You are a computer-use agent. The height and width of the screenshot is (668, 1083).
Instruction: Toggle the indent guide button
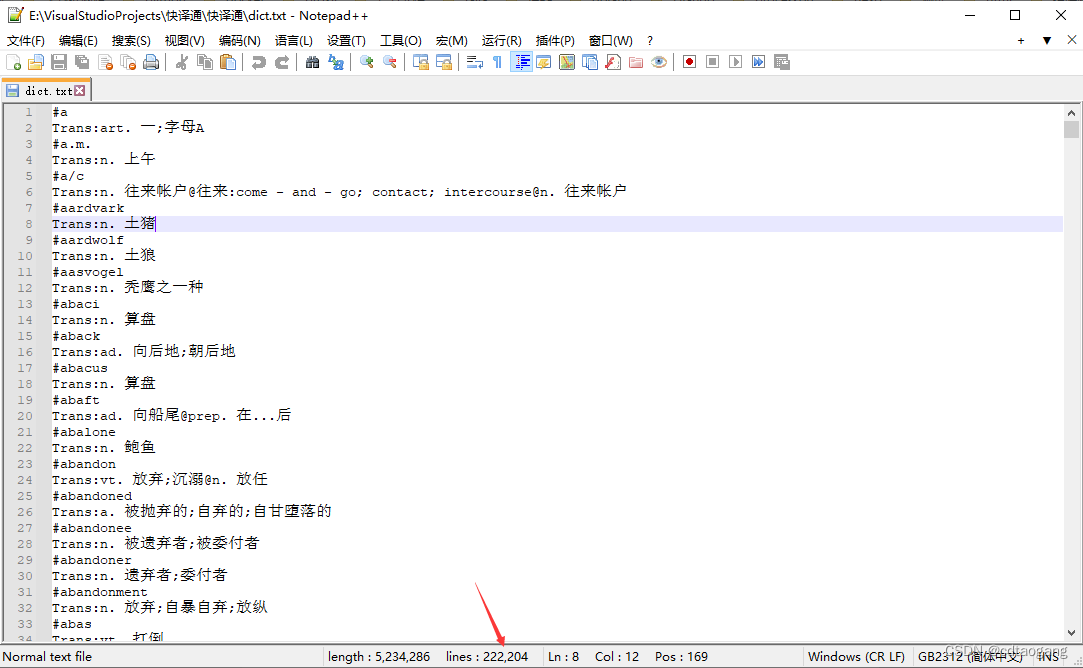[521, 62]
